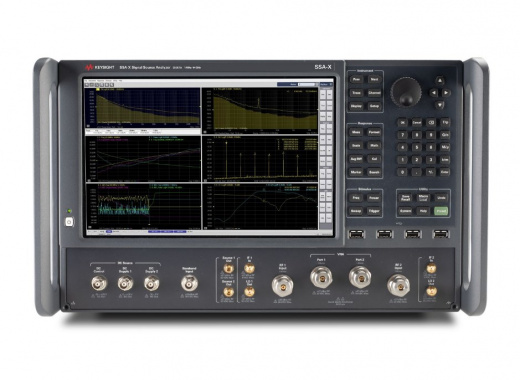Image resolution: width=520 pixels, height=380 pixels.
Task: Tap digit 2 on the keypad
Action: 417,160
